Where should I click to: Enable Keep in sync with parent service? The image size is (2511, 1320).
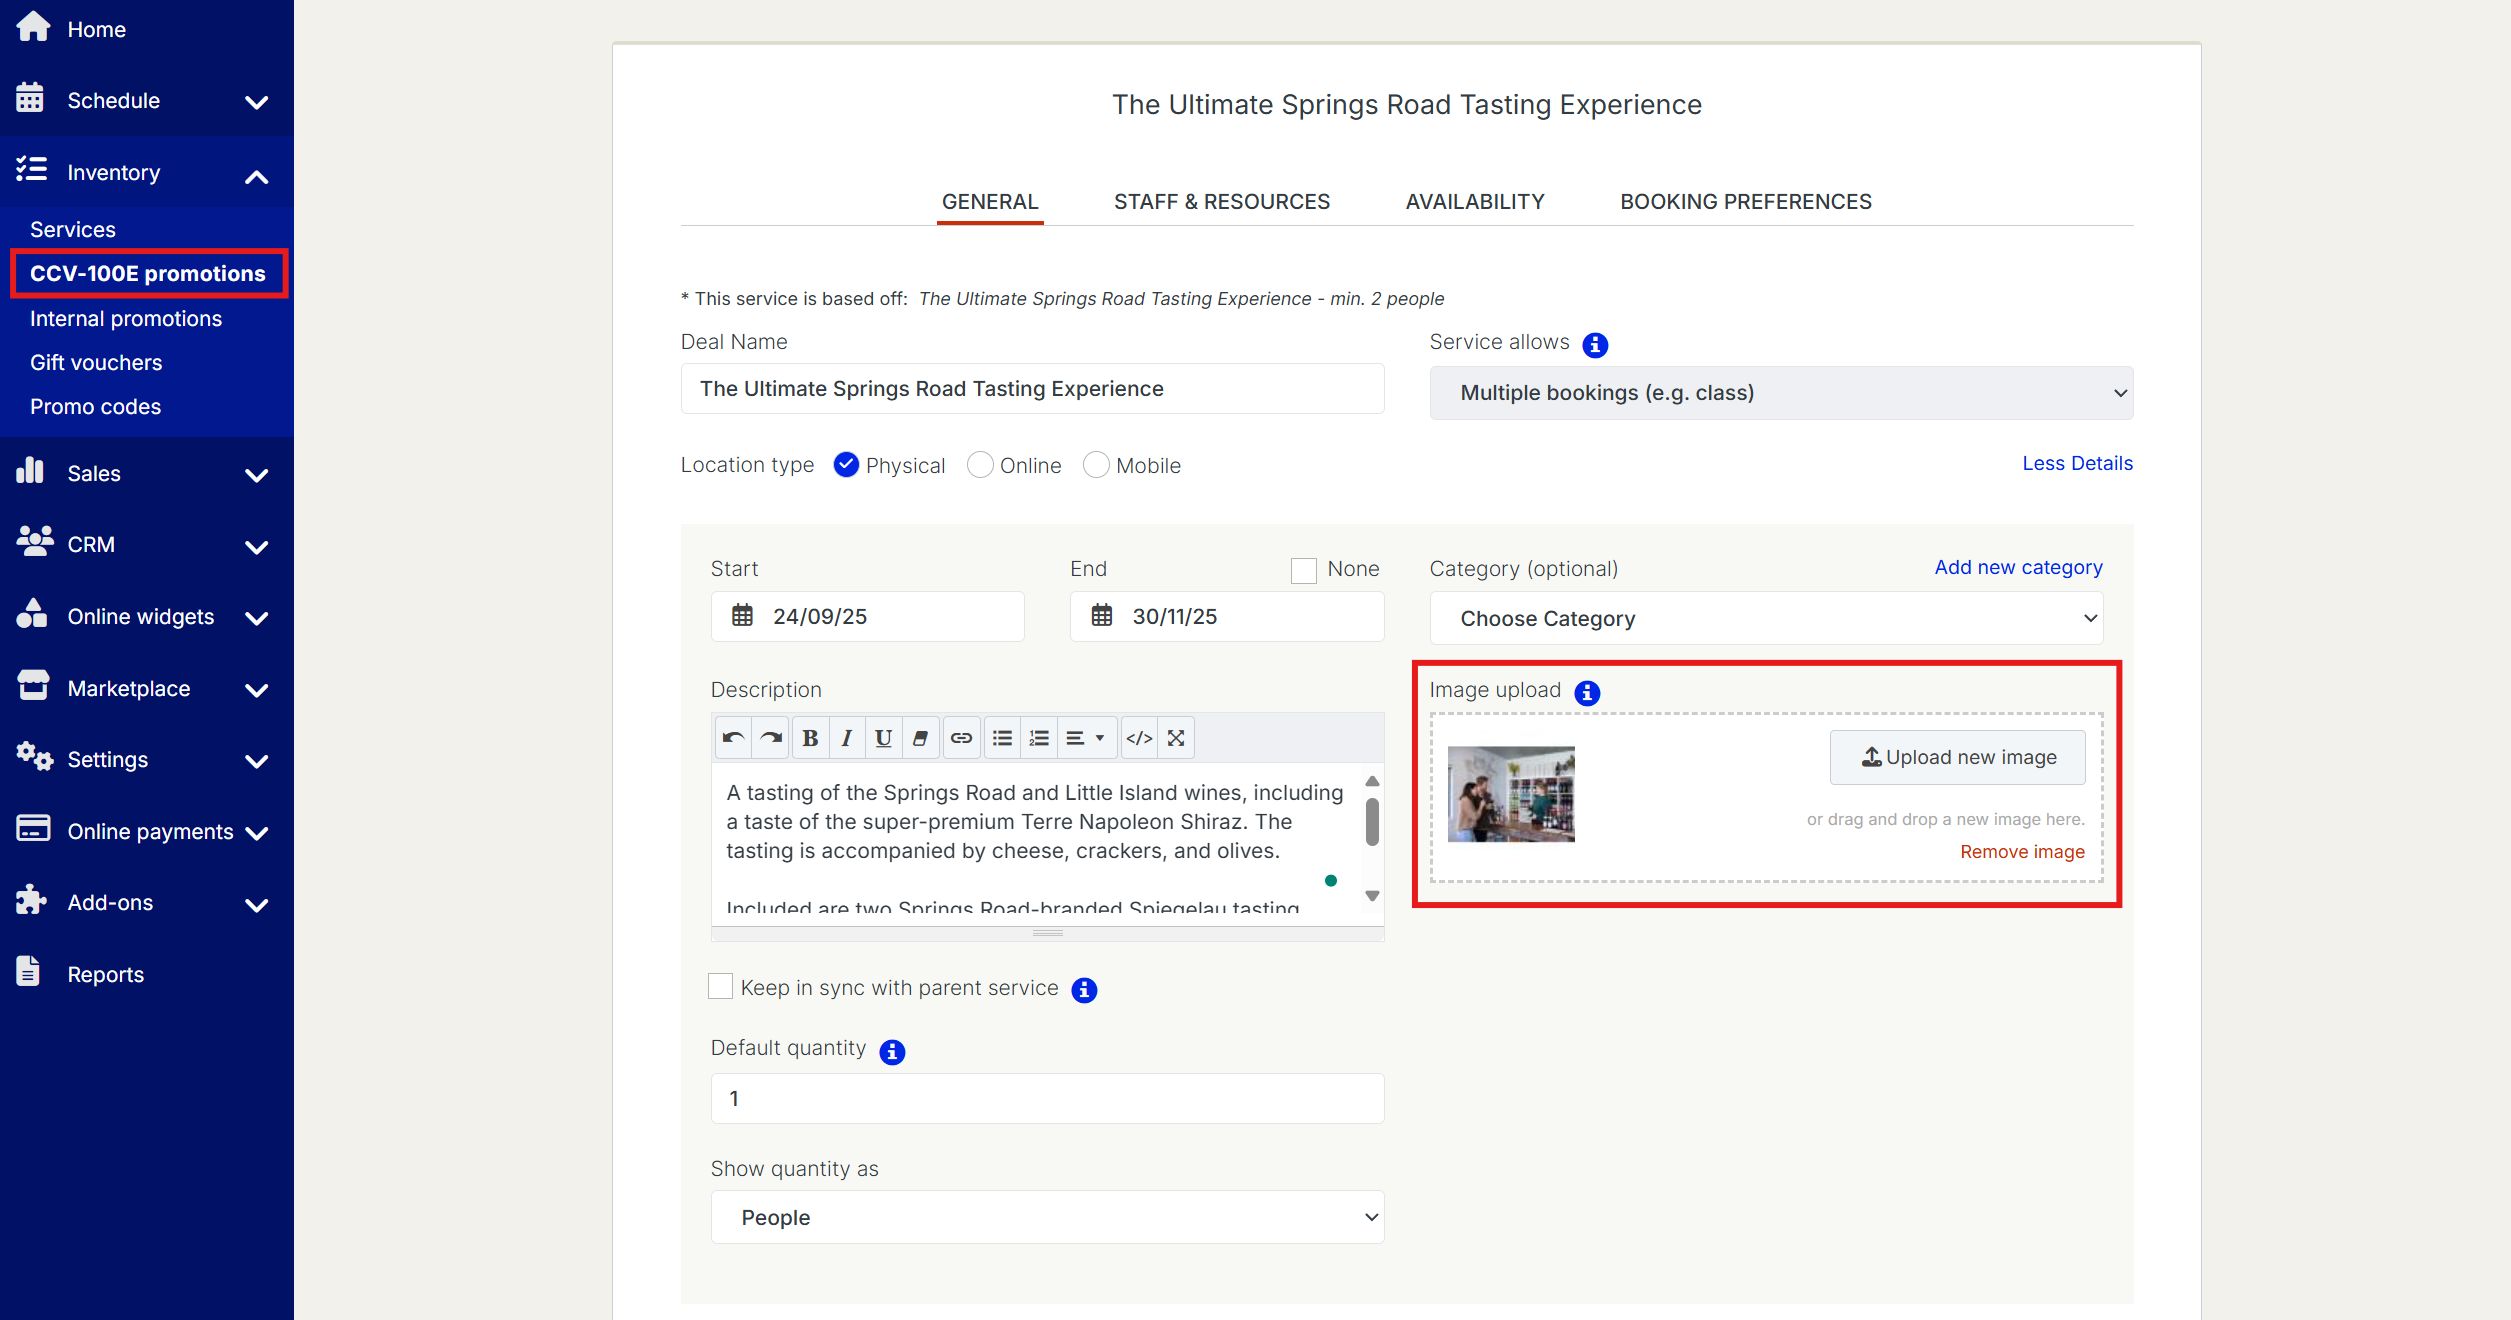[x=720, y=987]
